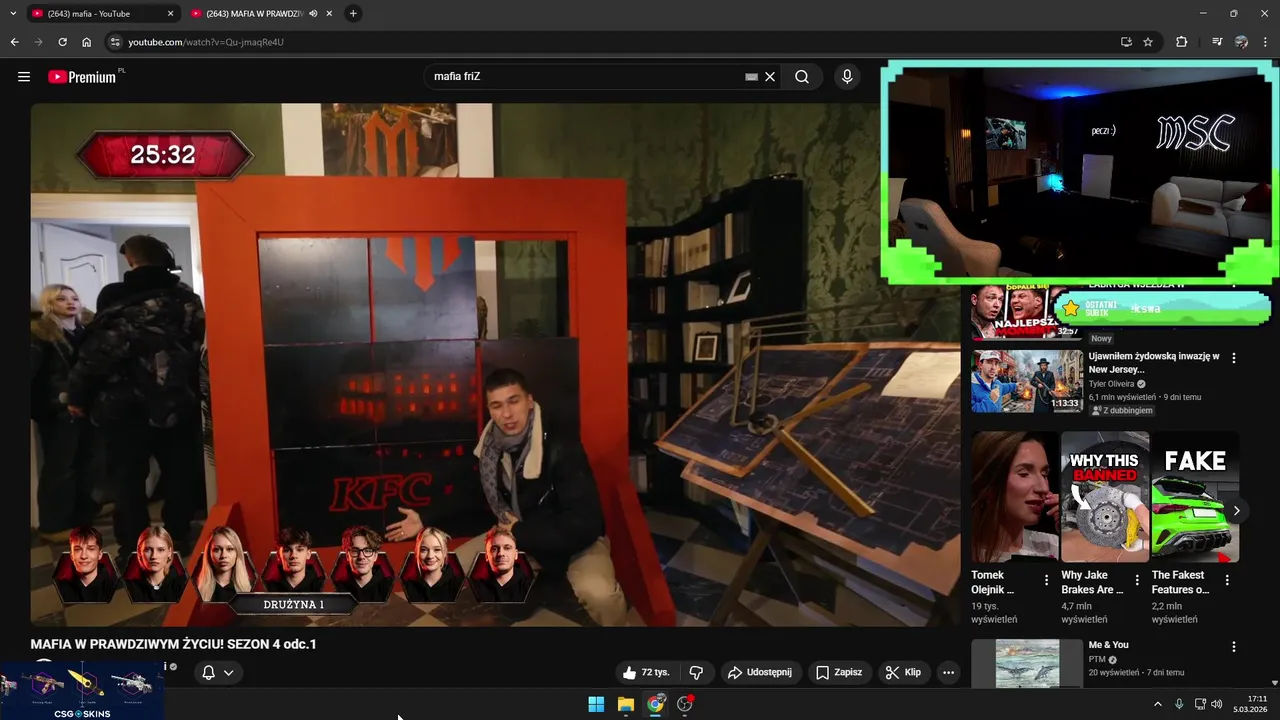Click the Zapisz save button
The image size is (1280, 720).
click(838, 672)
